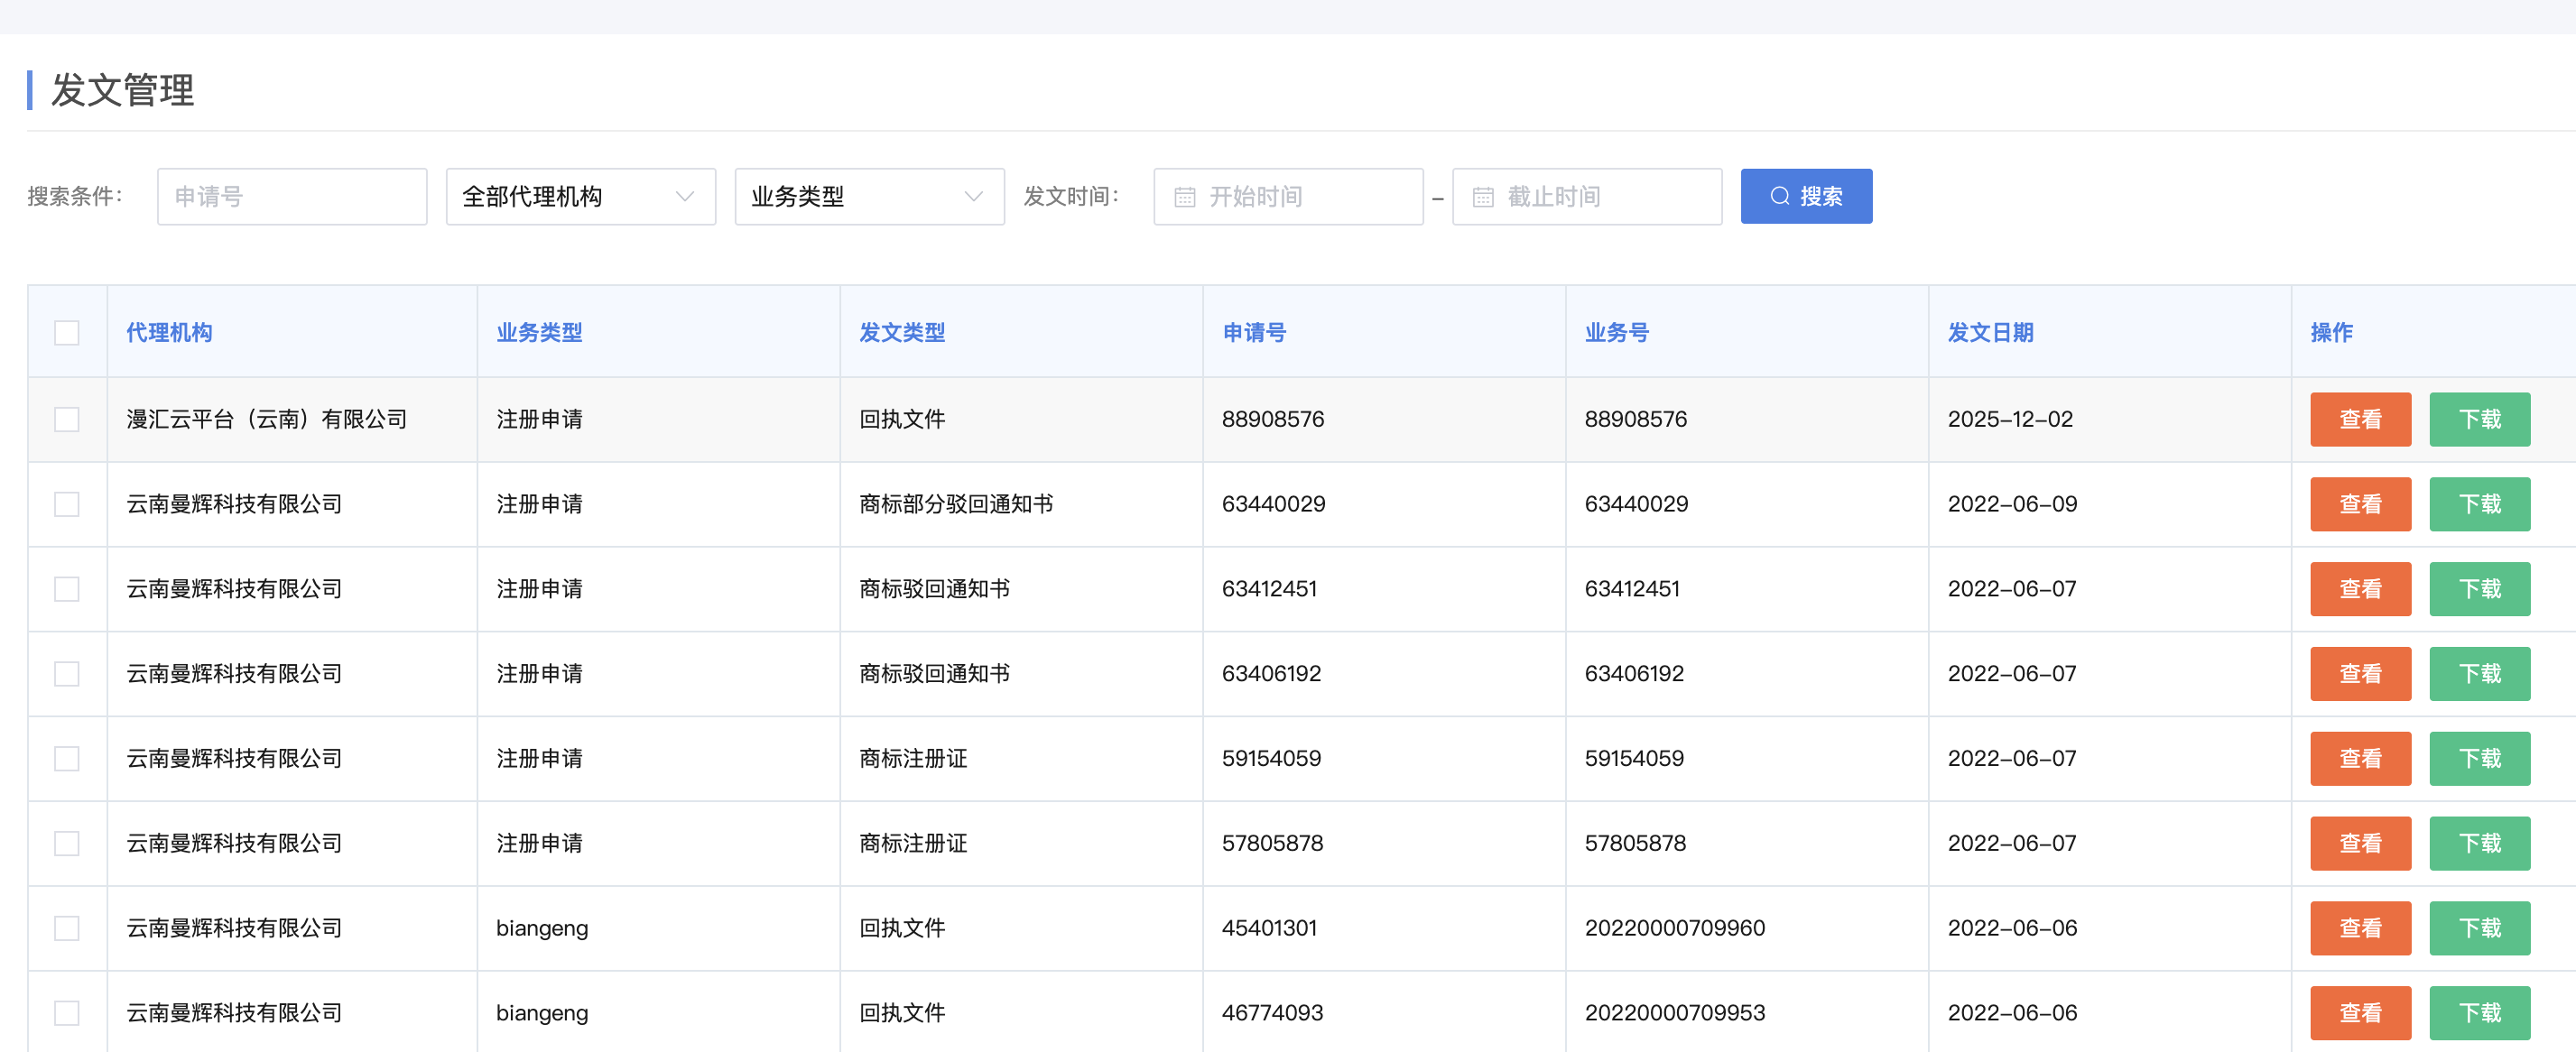This screenshot has height=1052, width=2576.
Task: Click the 发文日期 column header
Action: tap(1990, 333)
